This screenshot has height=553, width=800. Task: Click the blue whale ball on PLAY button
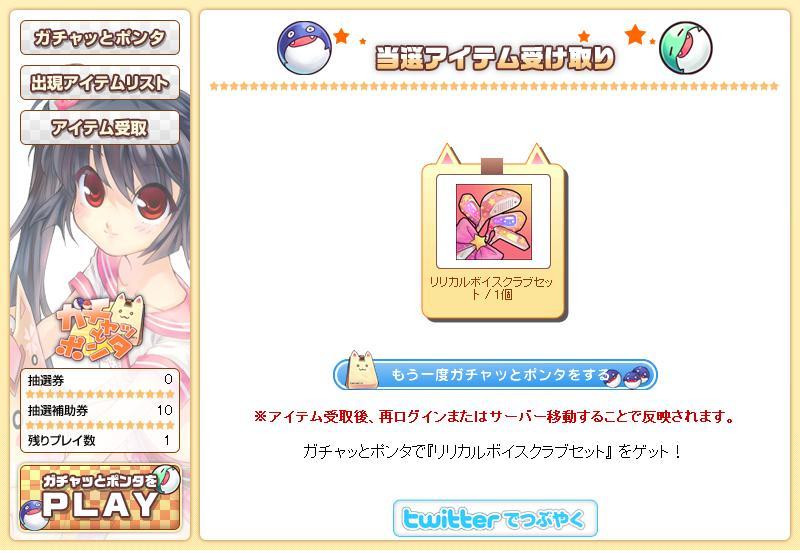tap(33, 515)
